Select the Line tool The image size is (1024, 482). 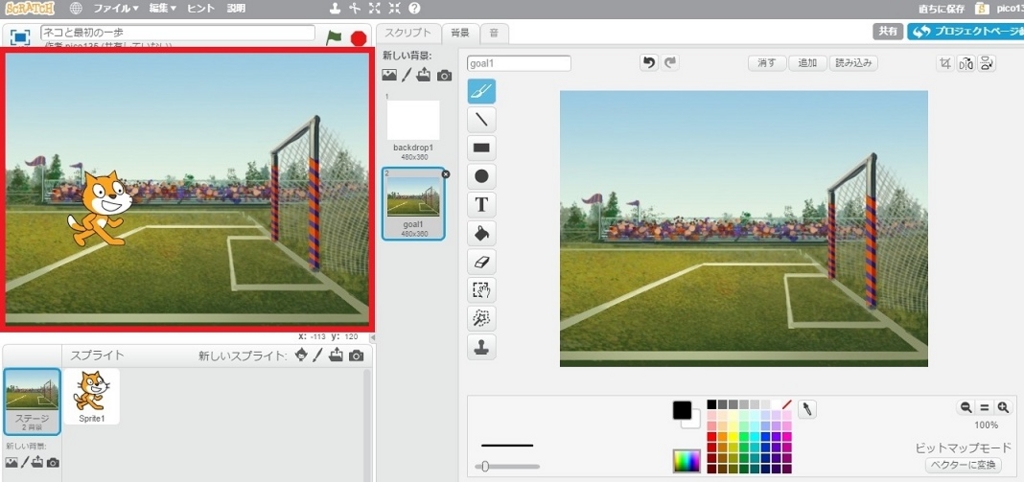click(481, 120)
